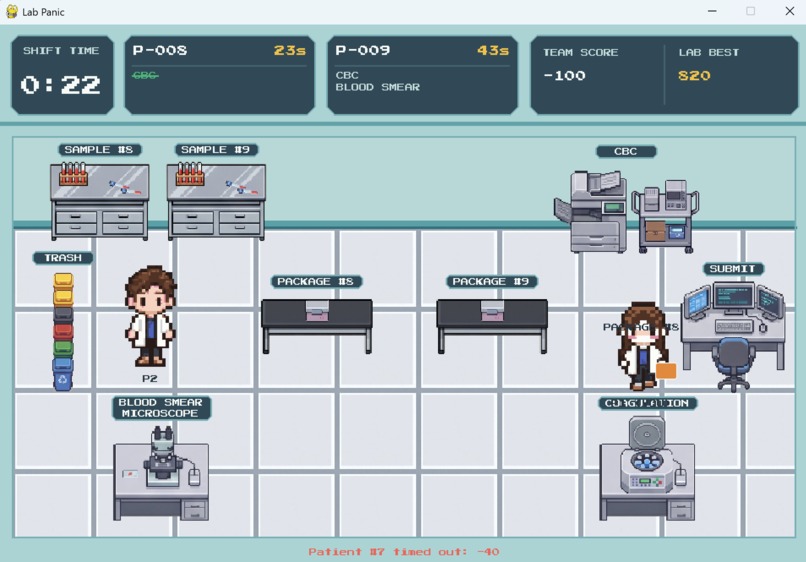
Task: Click the crossed-out CBC in P-008
Action: (145, 76)
